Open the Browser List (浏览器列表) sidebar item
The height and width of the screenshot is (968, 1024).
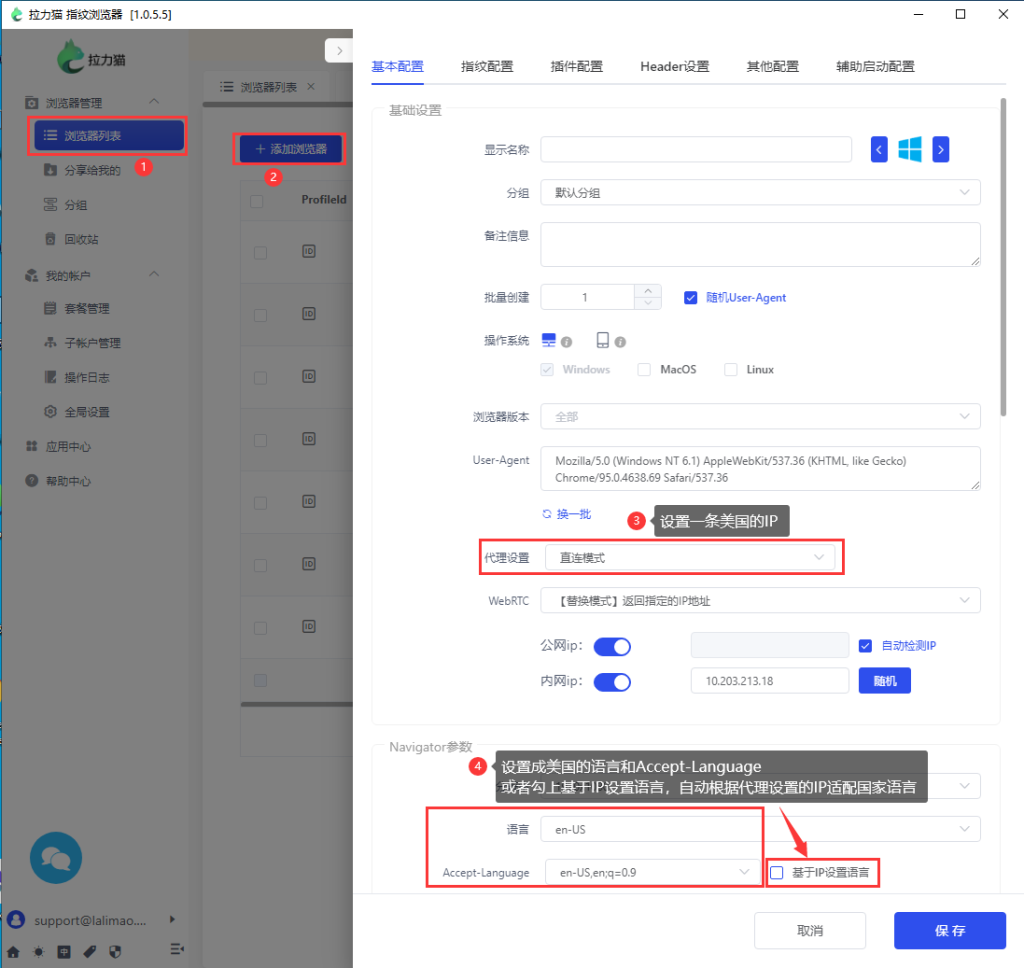108,135
